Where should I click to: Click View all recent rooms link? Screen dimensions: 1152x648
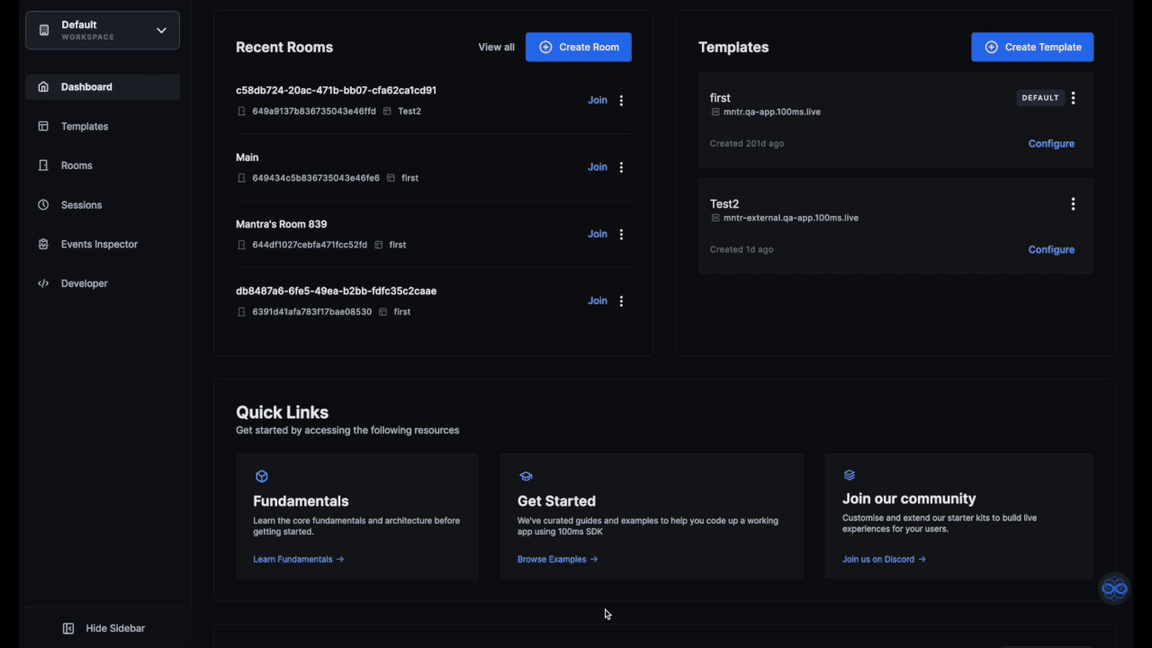point(496,47)
